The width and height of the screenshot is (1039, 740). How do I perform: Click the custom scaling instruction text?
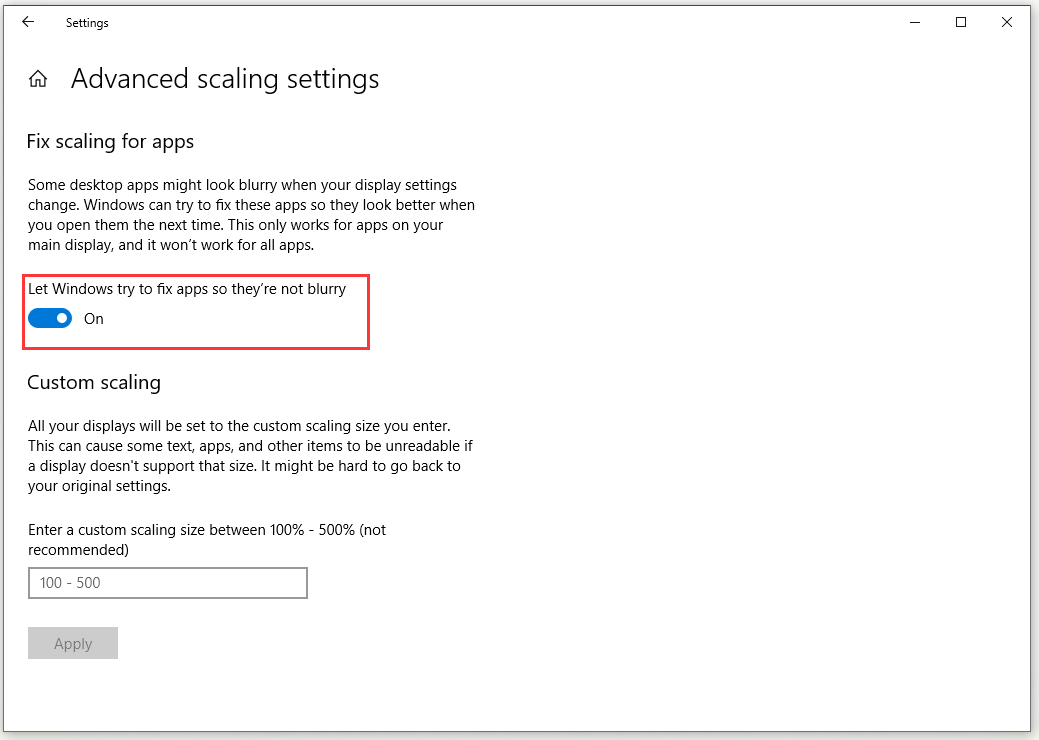click(207, 539)
